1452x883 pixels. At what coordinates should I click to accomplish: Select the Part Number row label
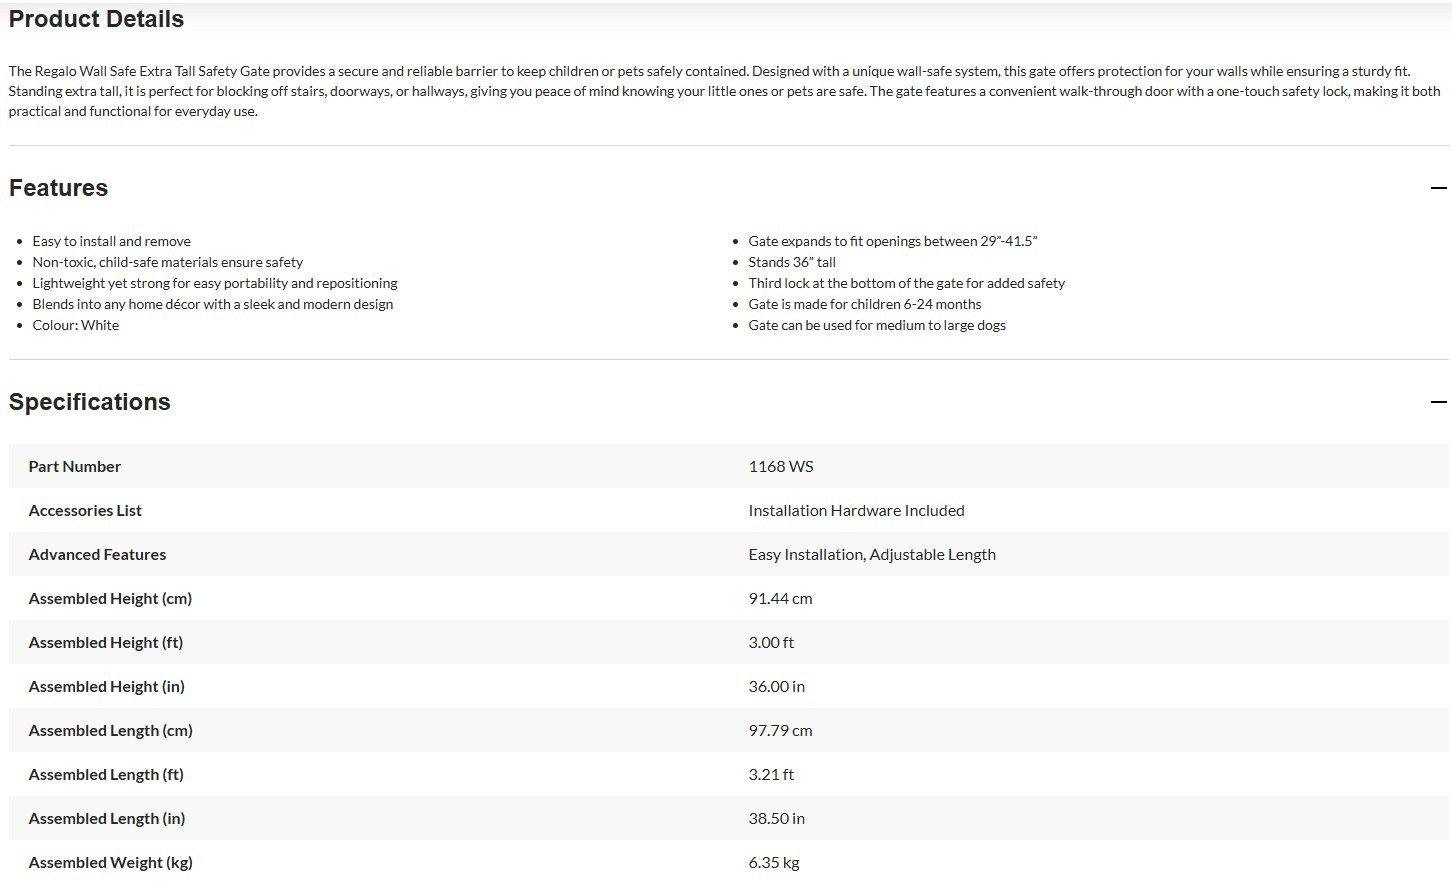click(75, 466)
